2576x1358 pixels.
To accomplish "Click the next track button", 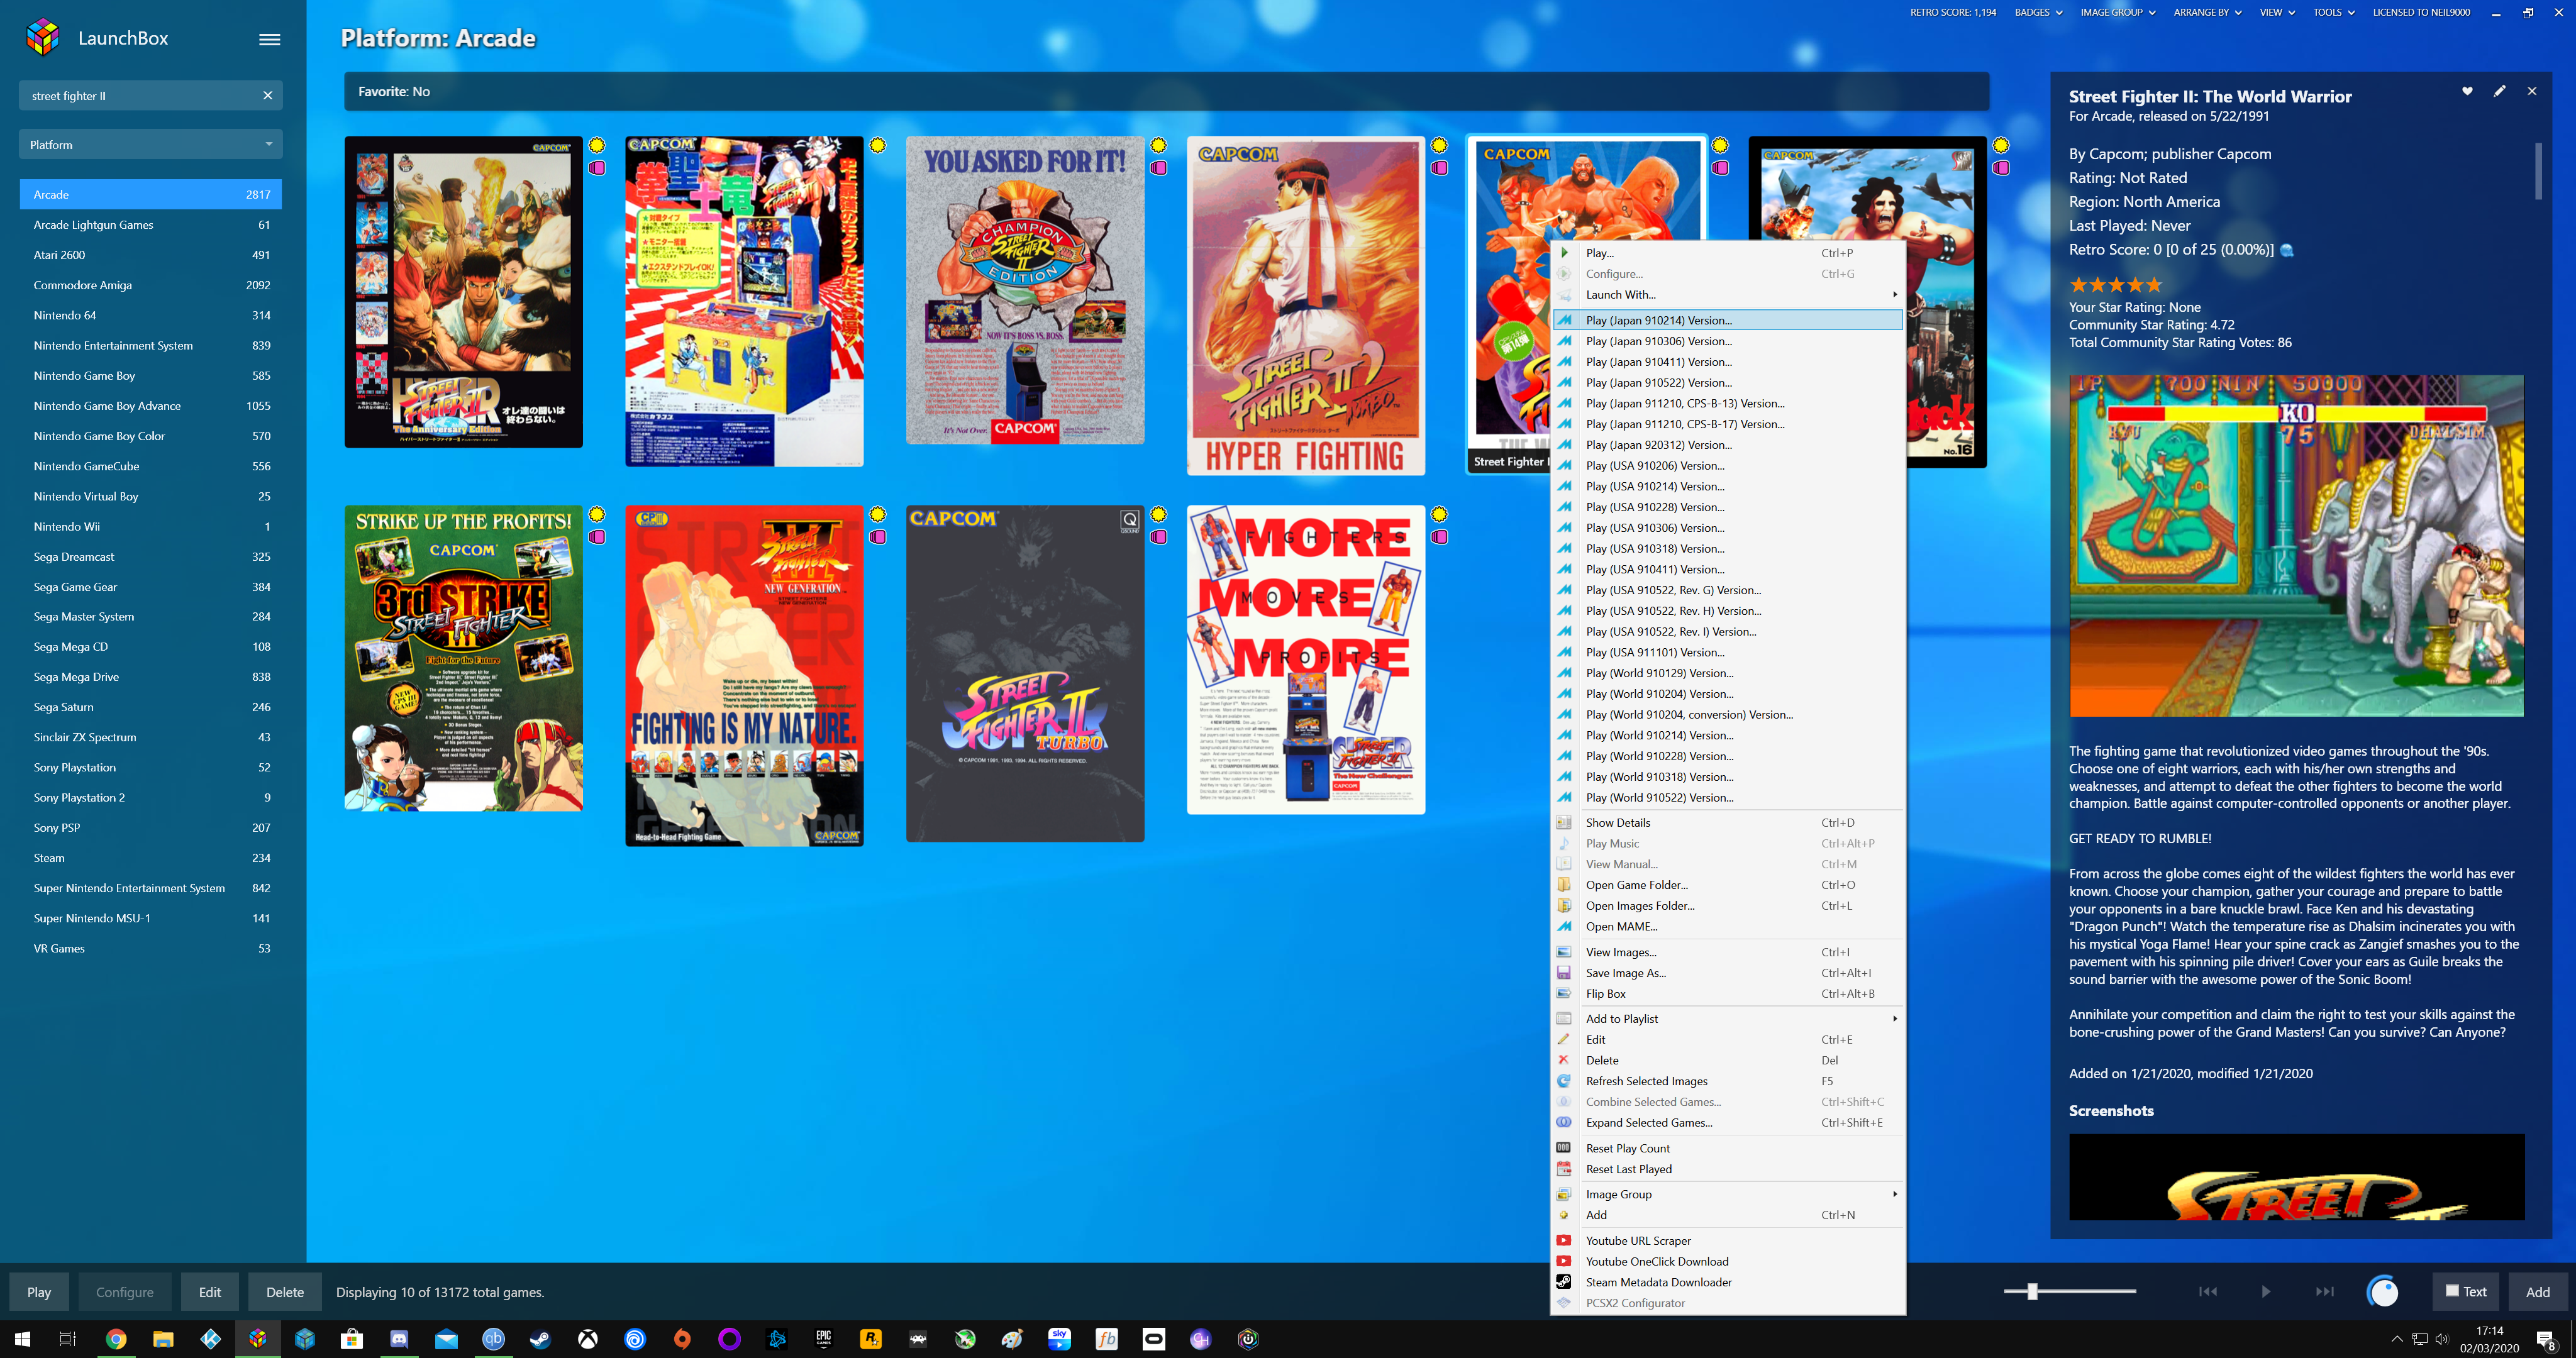I will (2324, 1291).
